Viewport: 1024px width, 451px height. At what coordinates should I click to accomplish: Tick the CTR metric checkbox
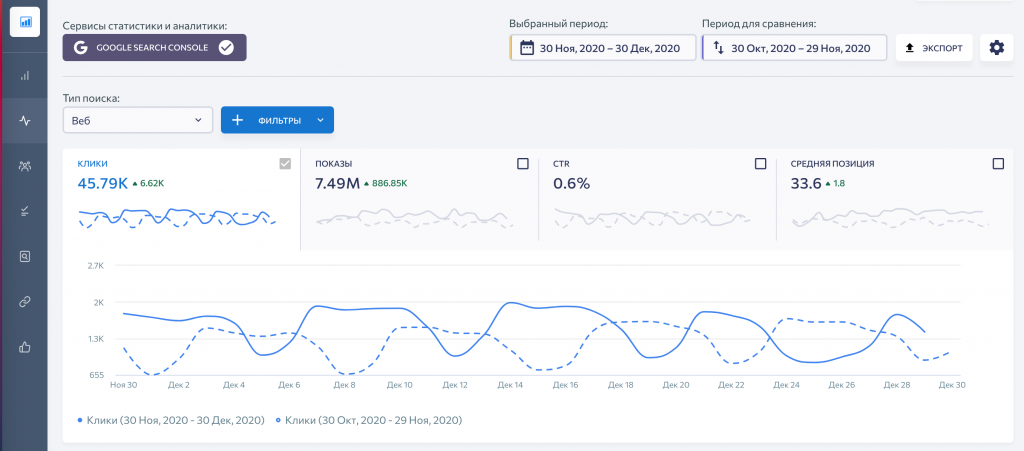tap(760, 164)
